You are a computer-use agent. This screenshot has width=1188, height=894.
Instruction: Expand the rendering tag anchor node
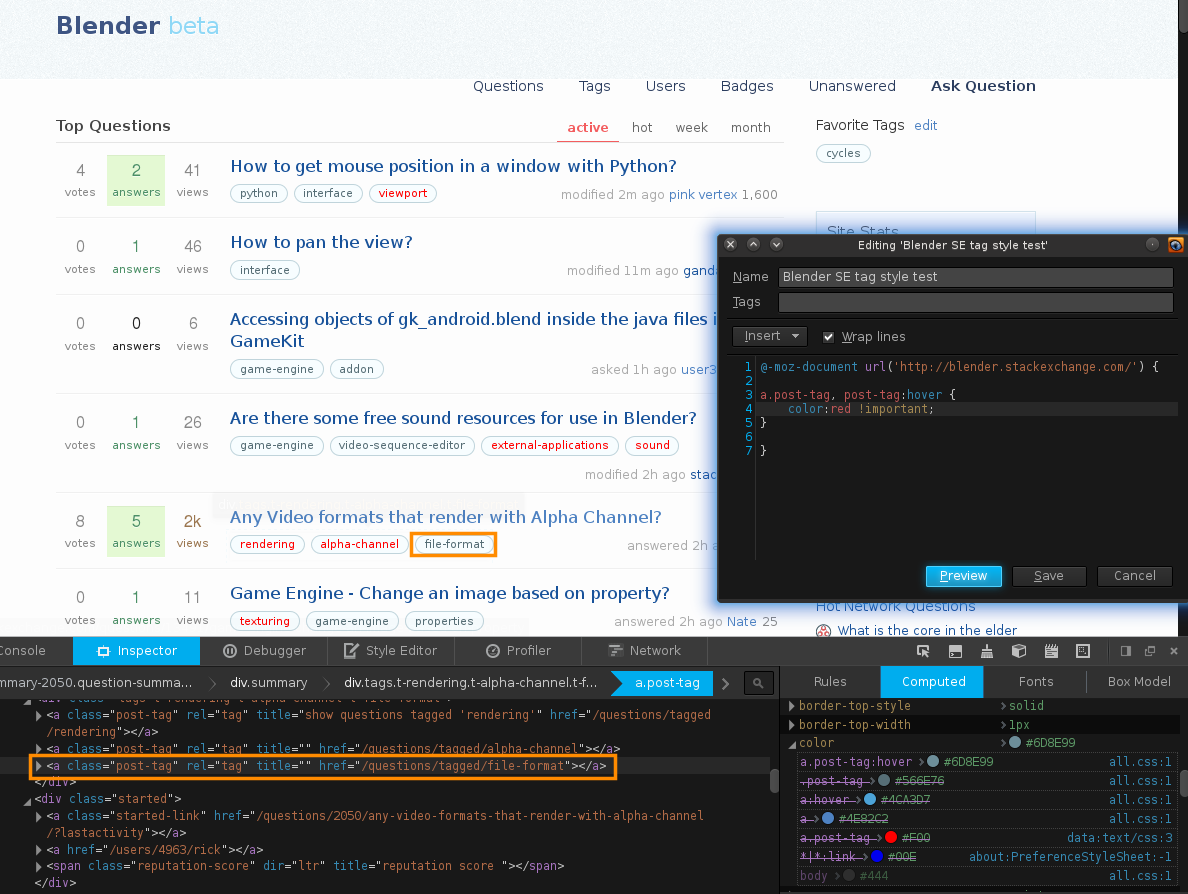click(x=39, y=714)
